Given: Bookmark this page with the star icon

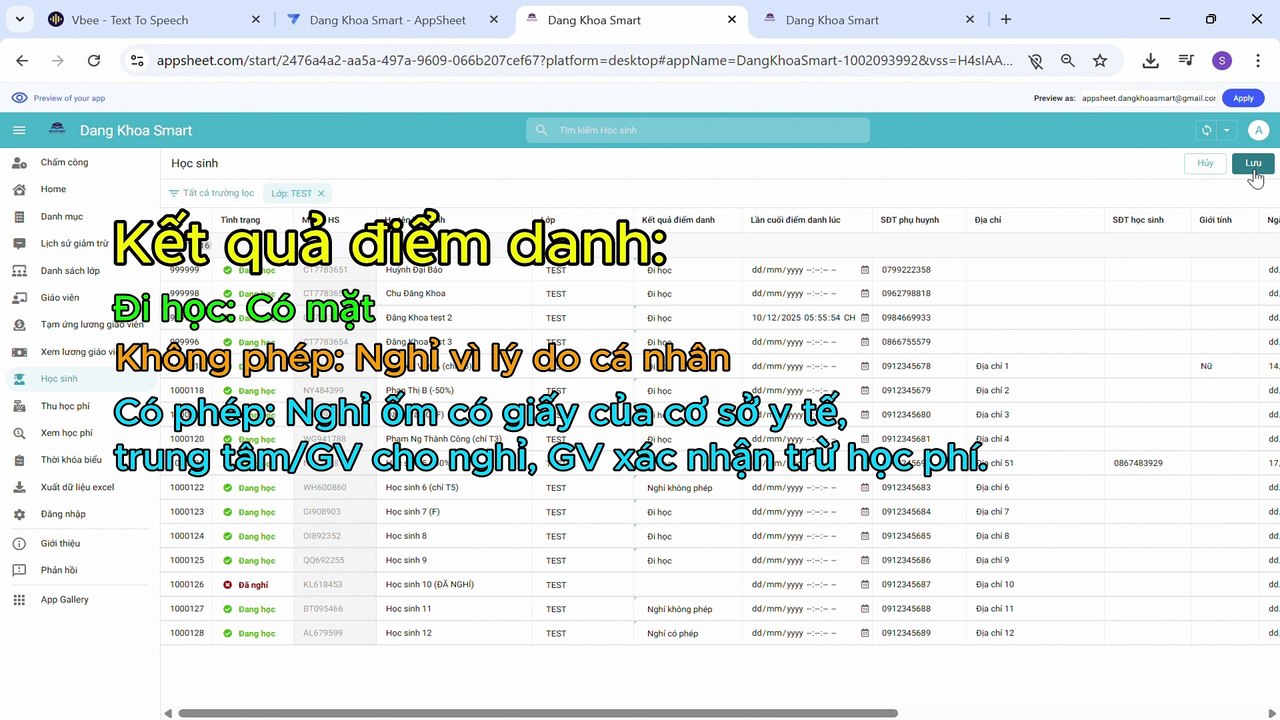Looking at the screenshot, I should point(1100,61).
